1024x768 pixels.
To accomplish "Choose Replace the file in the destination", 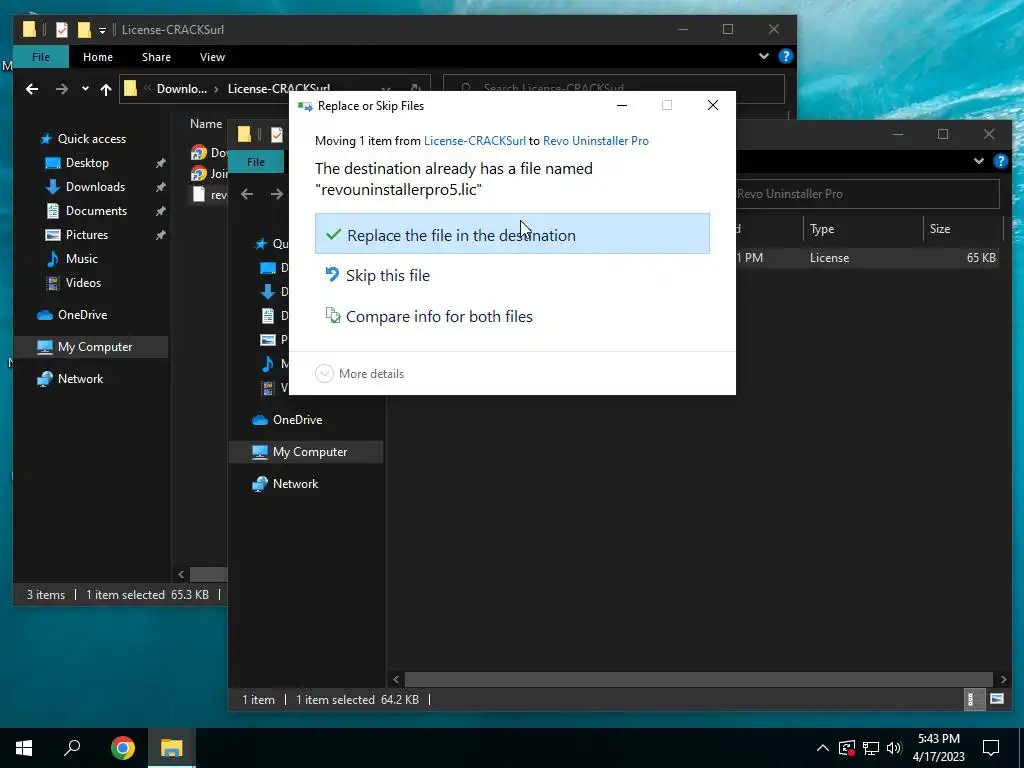I will coord(512,234).
